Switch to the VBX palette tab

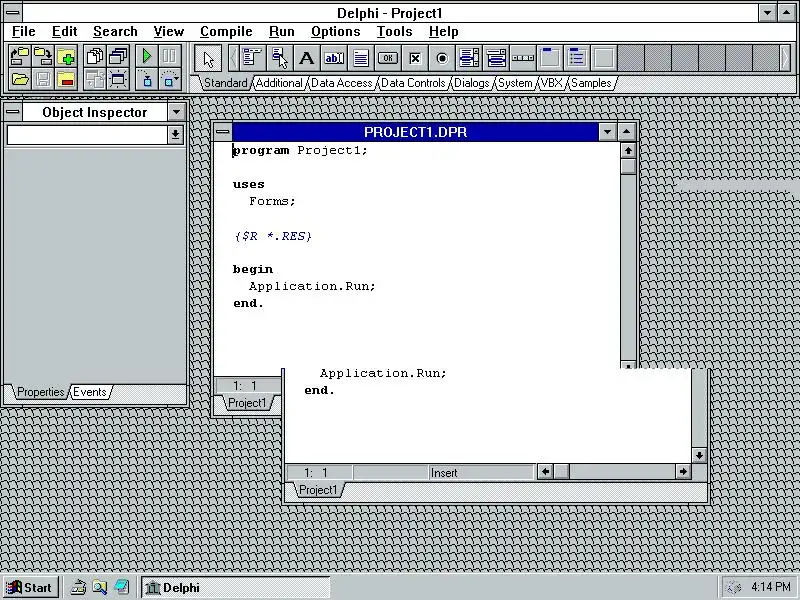[552, 83]
